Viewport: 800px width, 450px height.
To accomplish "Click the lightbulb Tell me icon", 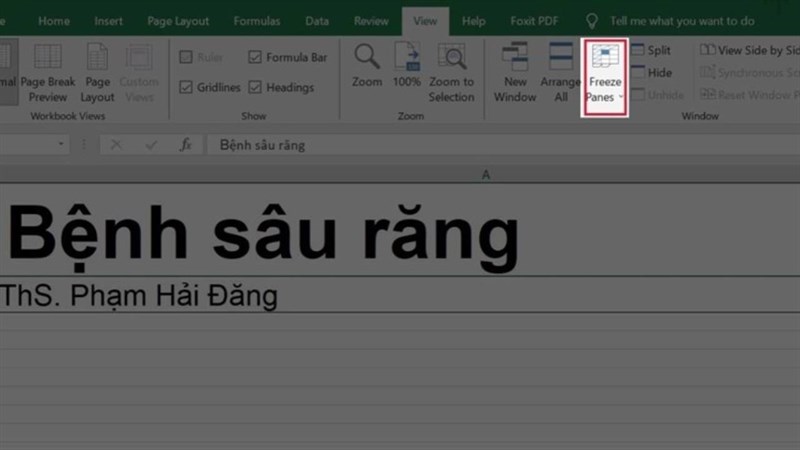I will click(x=591, y=21).
